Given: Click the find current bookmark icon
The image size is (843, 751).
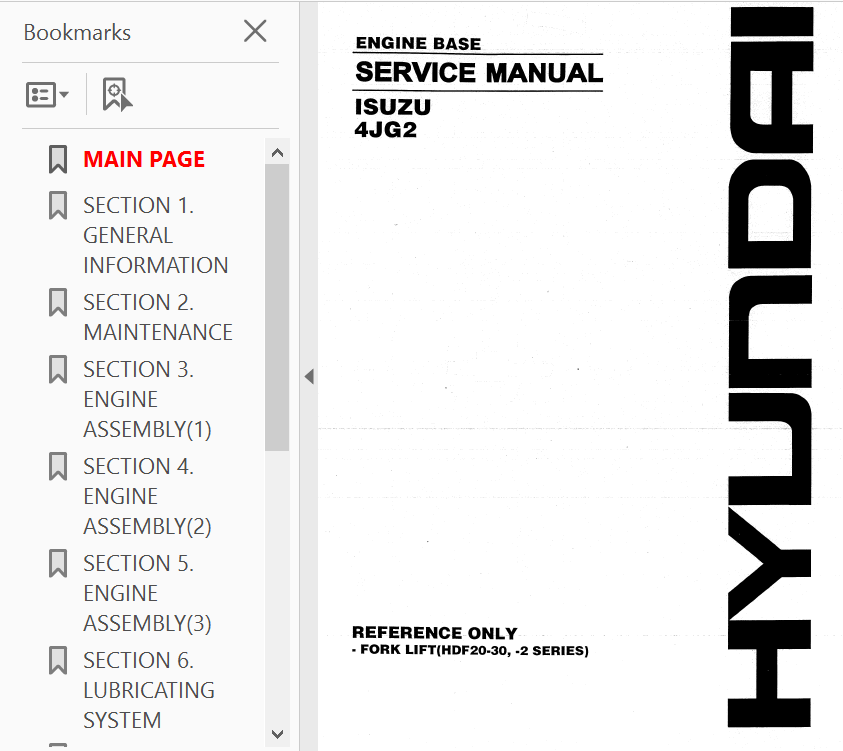Looking at the screenshot, I should pyautogui.click(x=117, y=95).
